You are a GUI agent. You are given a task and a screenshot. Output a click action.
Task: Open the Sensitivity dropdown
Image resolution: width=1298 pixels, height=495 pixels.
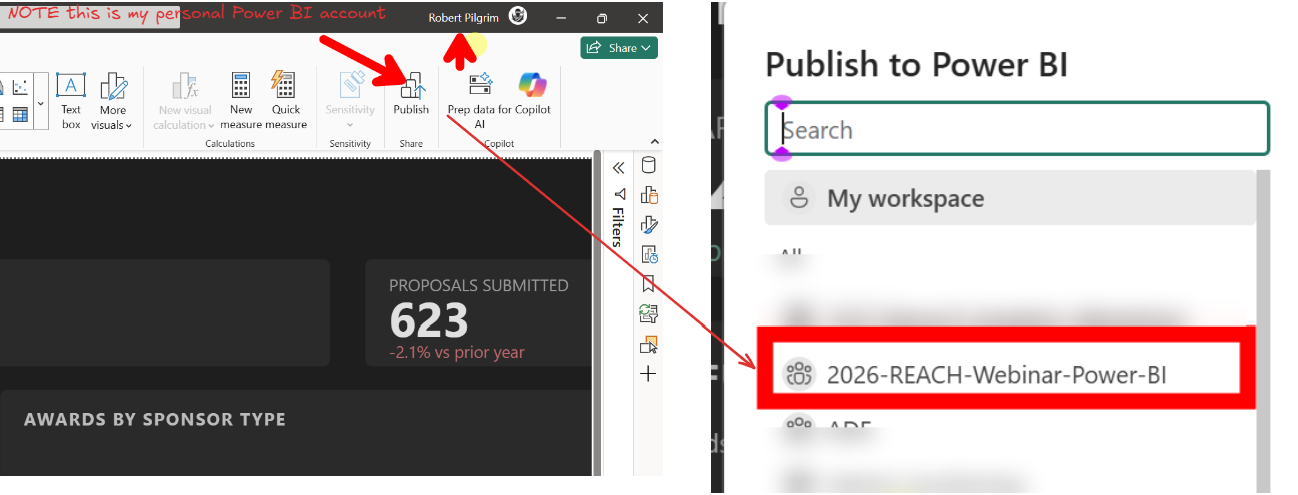coord(350,100)
